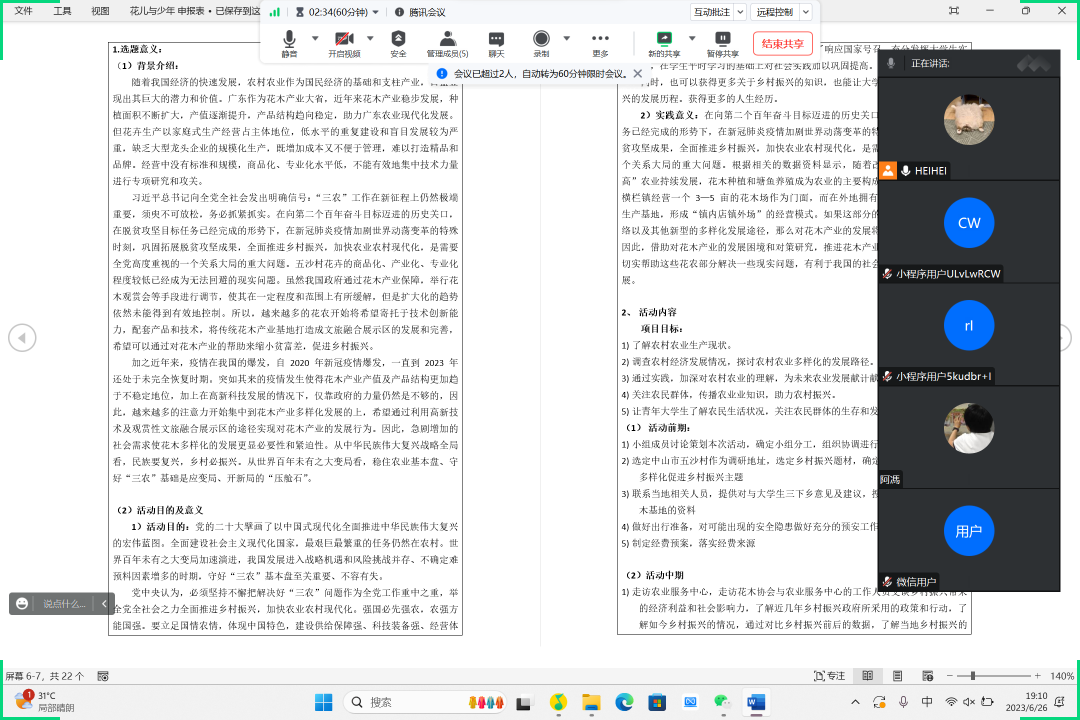Open microphone options arrow beside 静音
Image resolution: width=1080 pixels, height=720 pixels.
click(x=315, y=39)
